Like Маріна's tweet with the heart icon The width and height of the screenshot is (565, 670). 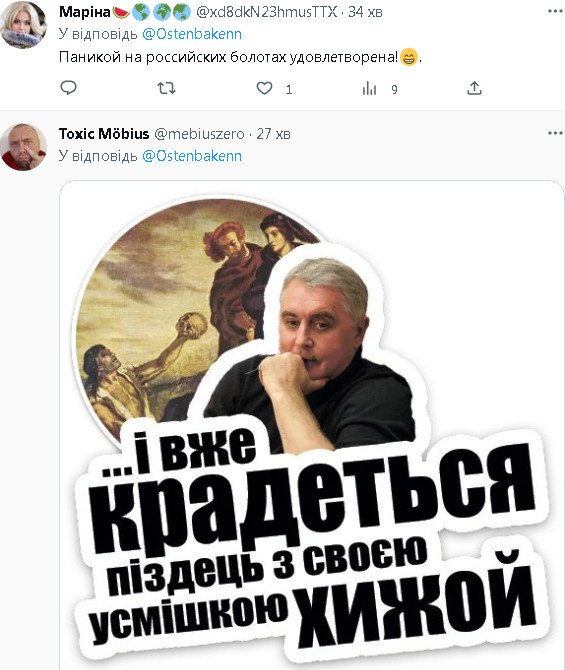pyautogui.click(x=264, y=88)
